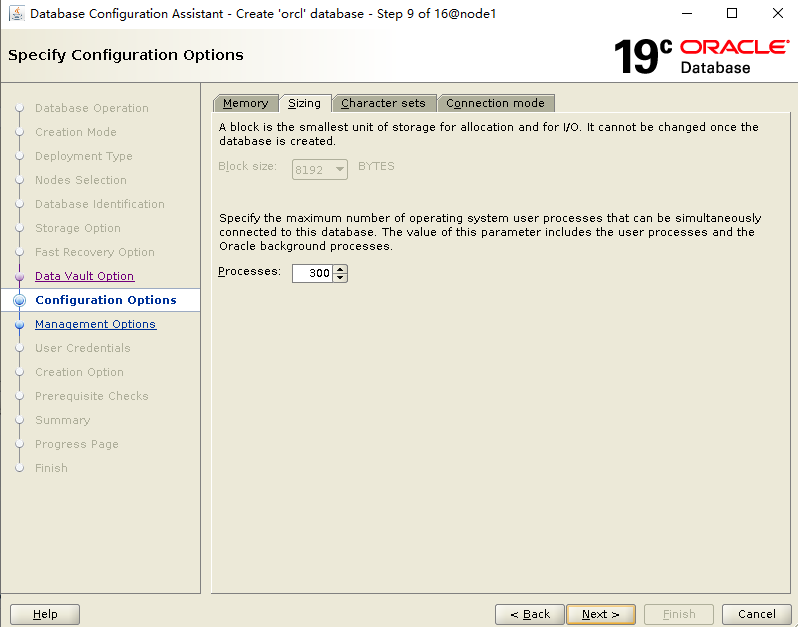Open the Management Options step link
The height and width of the screenshot is (627, 798).
pos(95,324)
